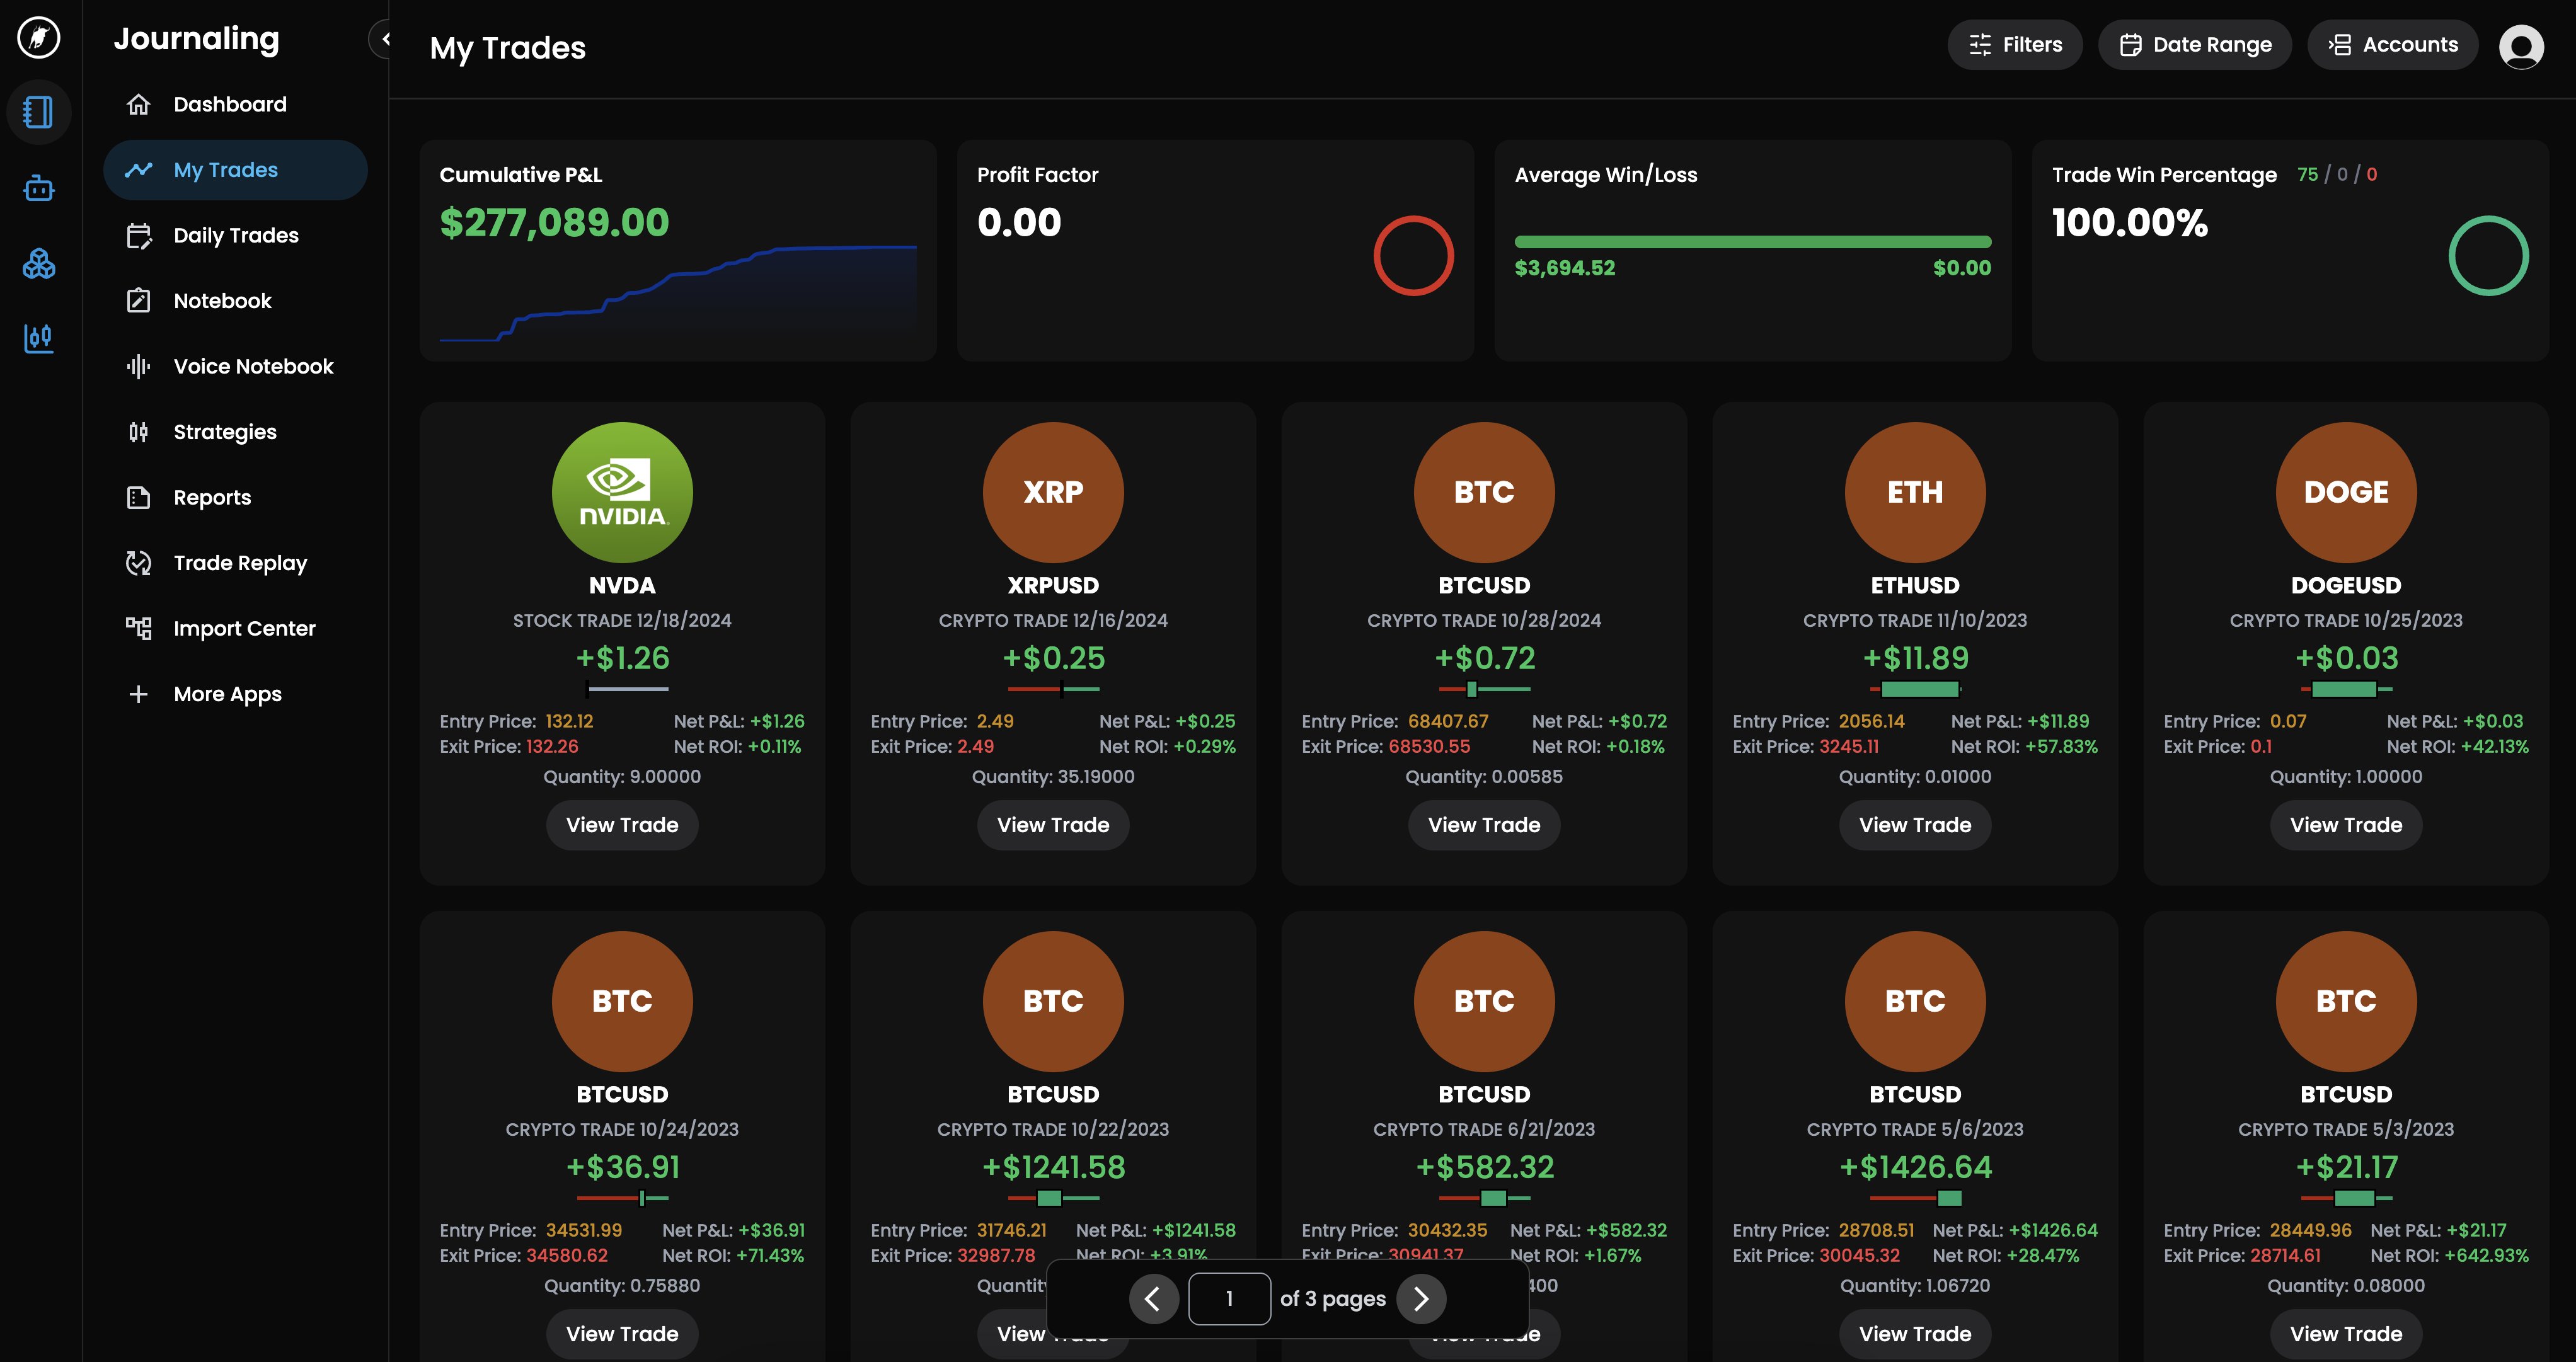Open the journal notebook icon in left rail
2576x1362 pixels.
pos(39,112)
